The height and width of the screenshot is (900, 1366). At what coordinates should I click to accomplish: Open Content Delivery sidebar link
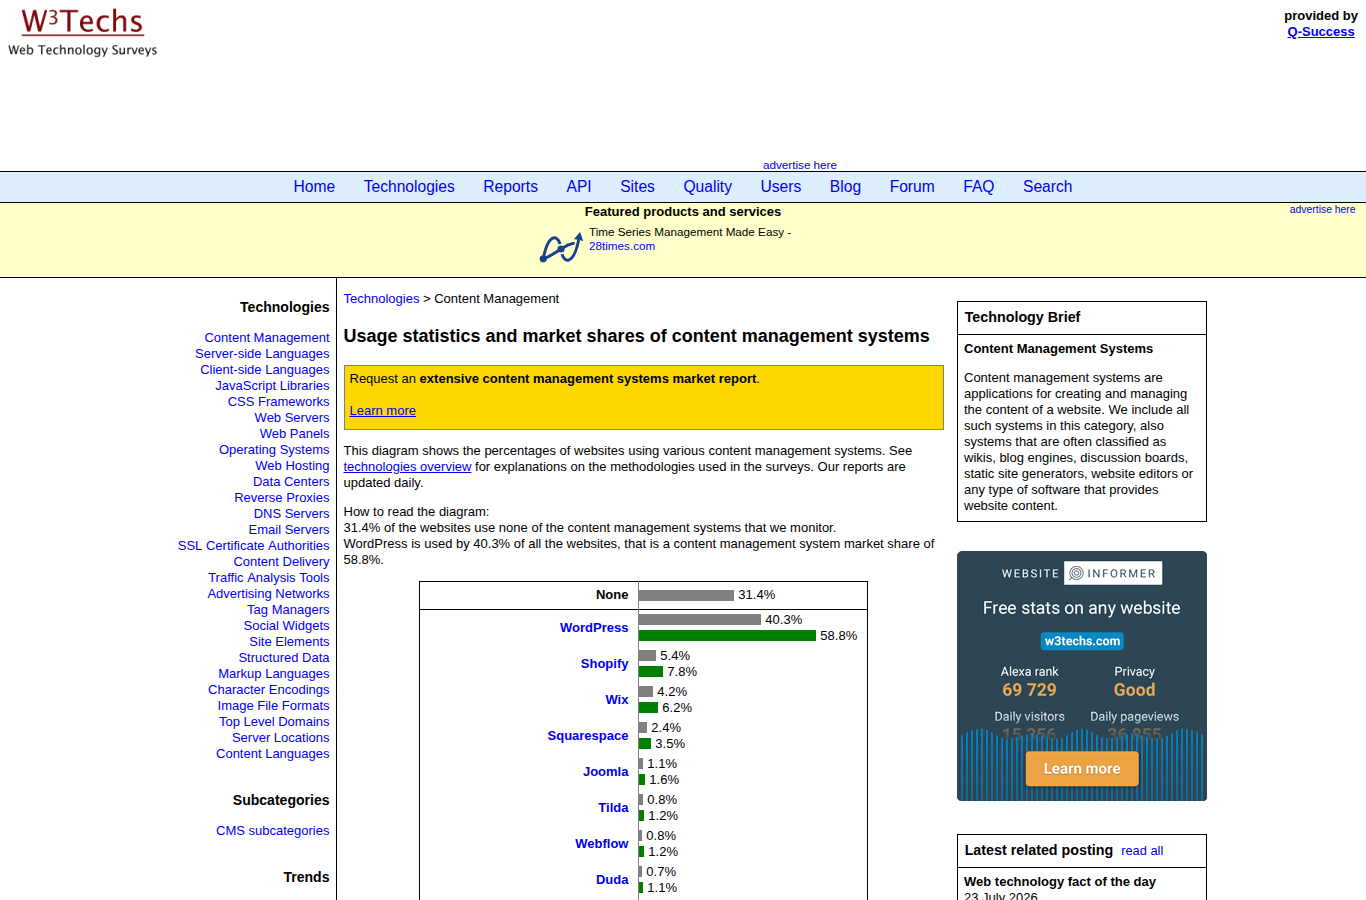tap(281, 562)
